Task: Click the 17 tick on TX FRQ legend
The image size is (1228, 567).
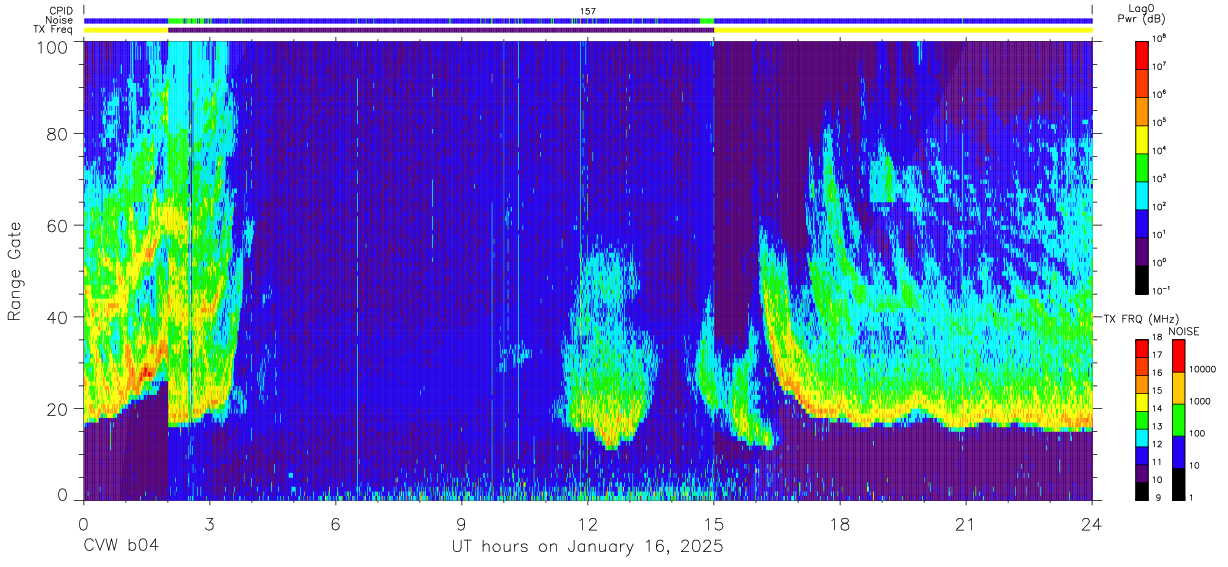Action: tap(1158, 355)
